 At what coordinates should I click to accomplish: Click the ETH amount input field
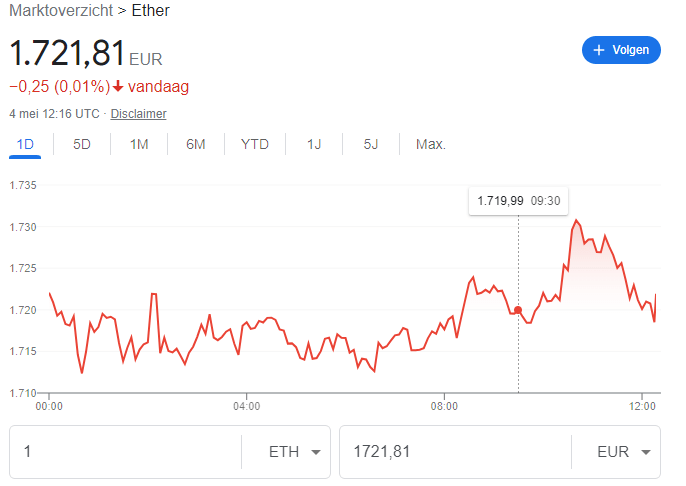click(x=125, y=452)
